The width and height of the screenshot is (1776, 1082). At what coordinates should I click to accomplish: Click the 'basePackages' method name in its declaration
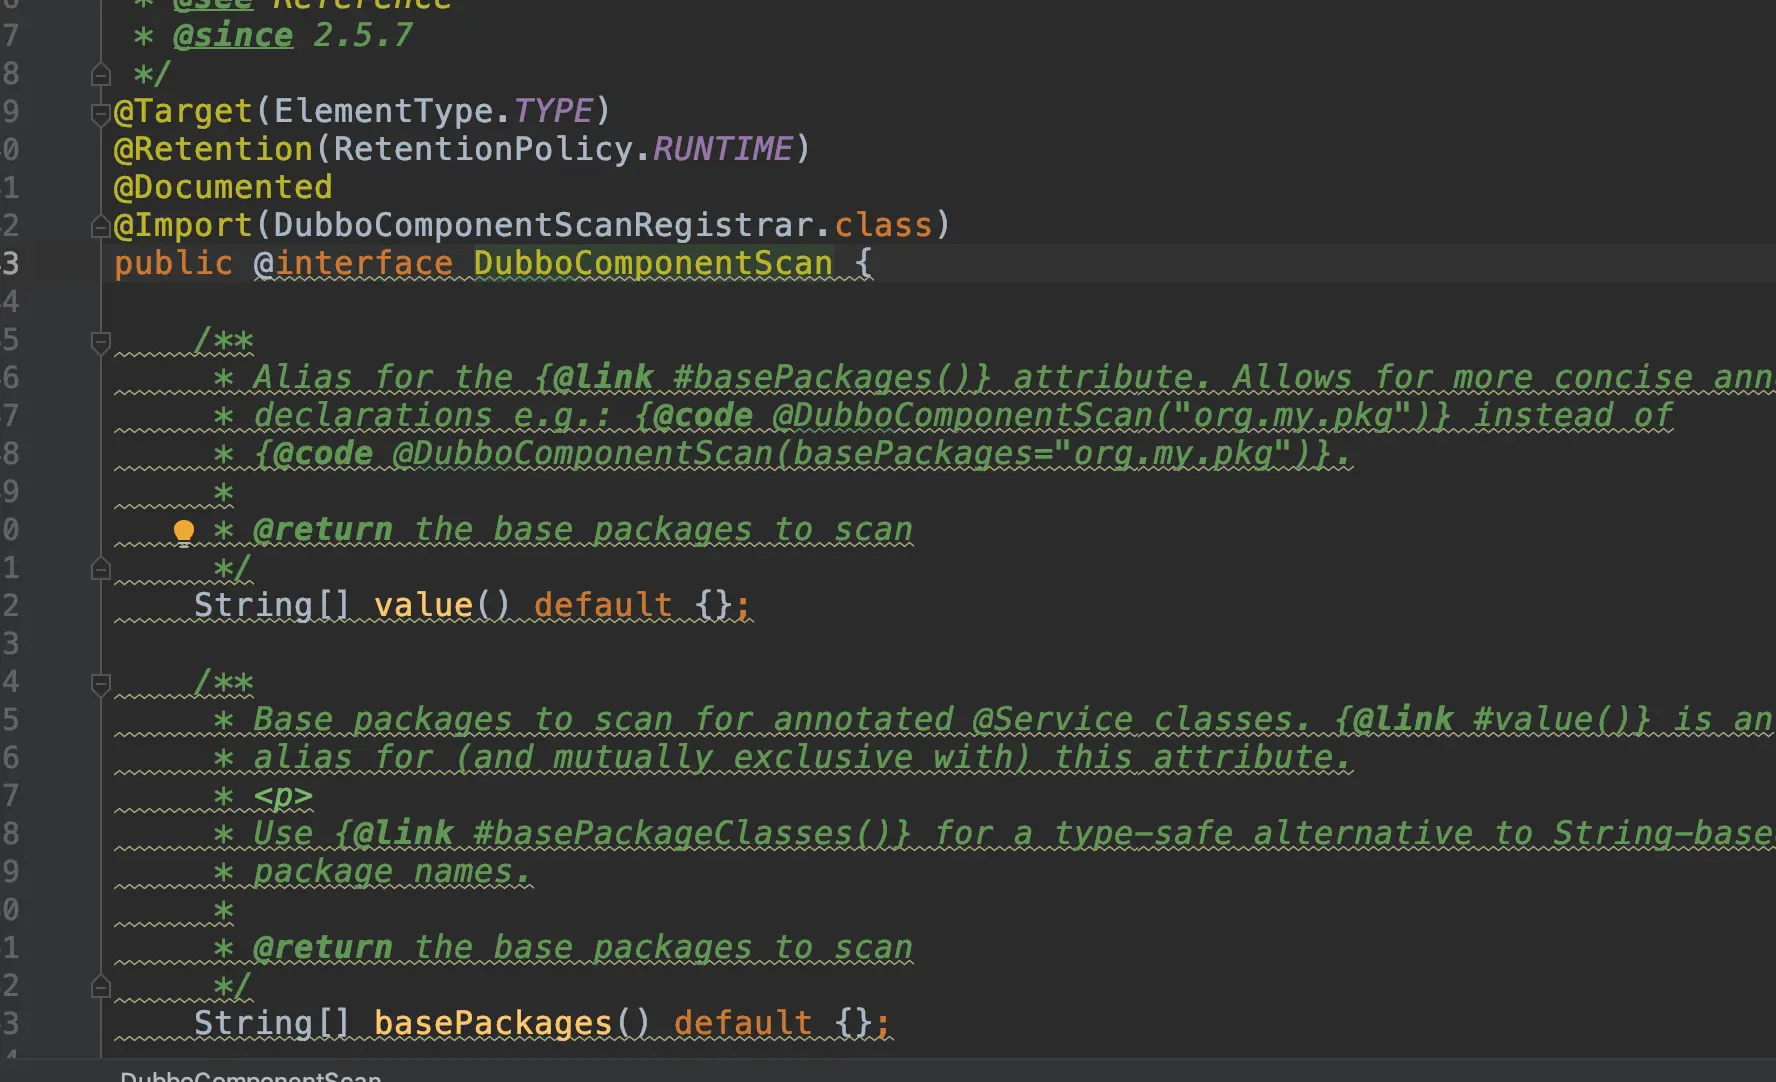pyautogui.click(x=493, y=1023)
